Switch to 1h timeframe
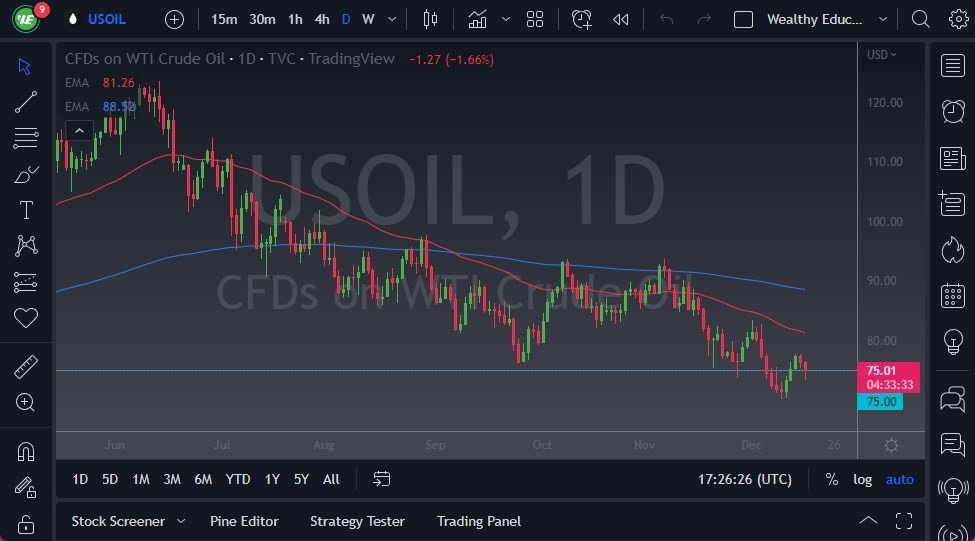This screenshot has height=541, width=975. click(295, 19)
